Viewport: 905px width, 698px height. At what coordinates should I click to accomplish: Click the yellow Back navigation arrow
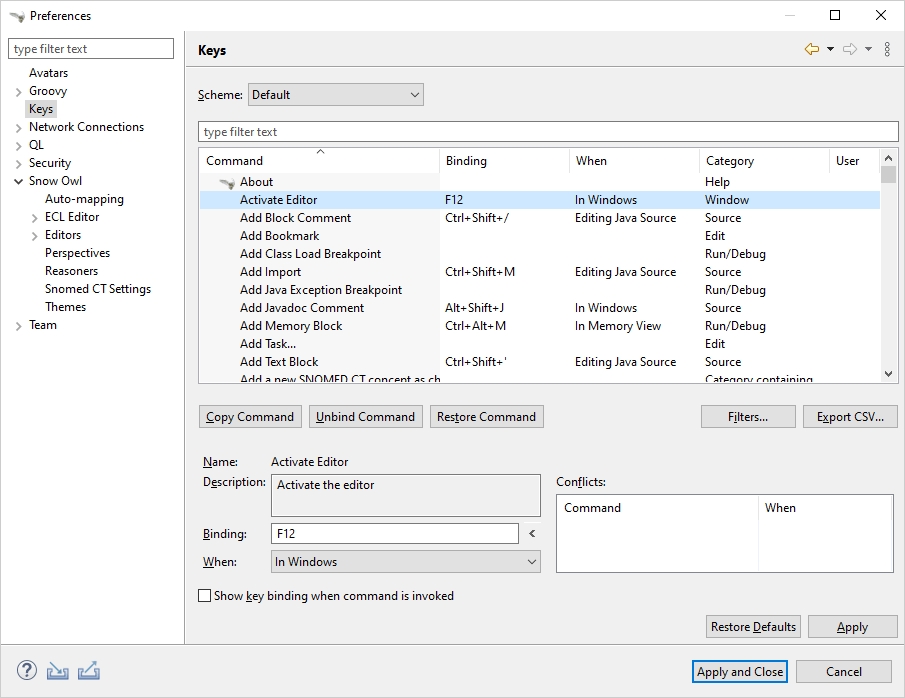[x=811, y=50]
